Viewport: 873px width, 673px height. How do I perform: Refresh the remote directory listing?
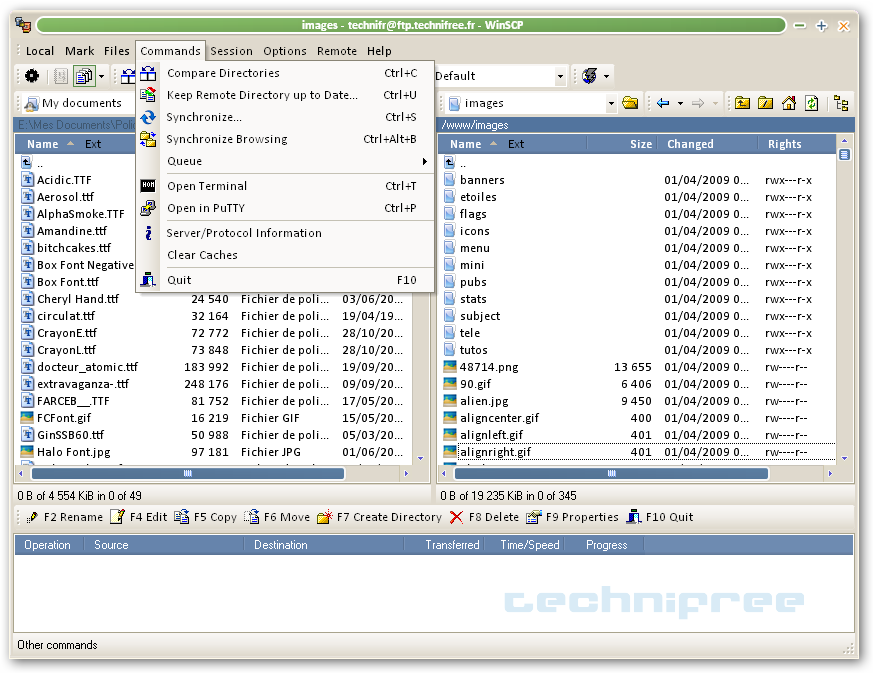812,103
